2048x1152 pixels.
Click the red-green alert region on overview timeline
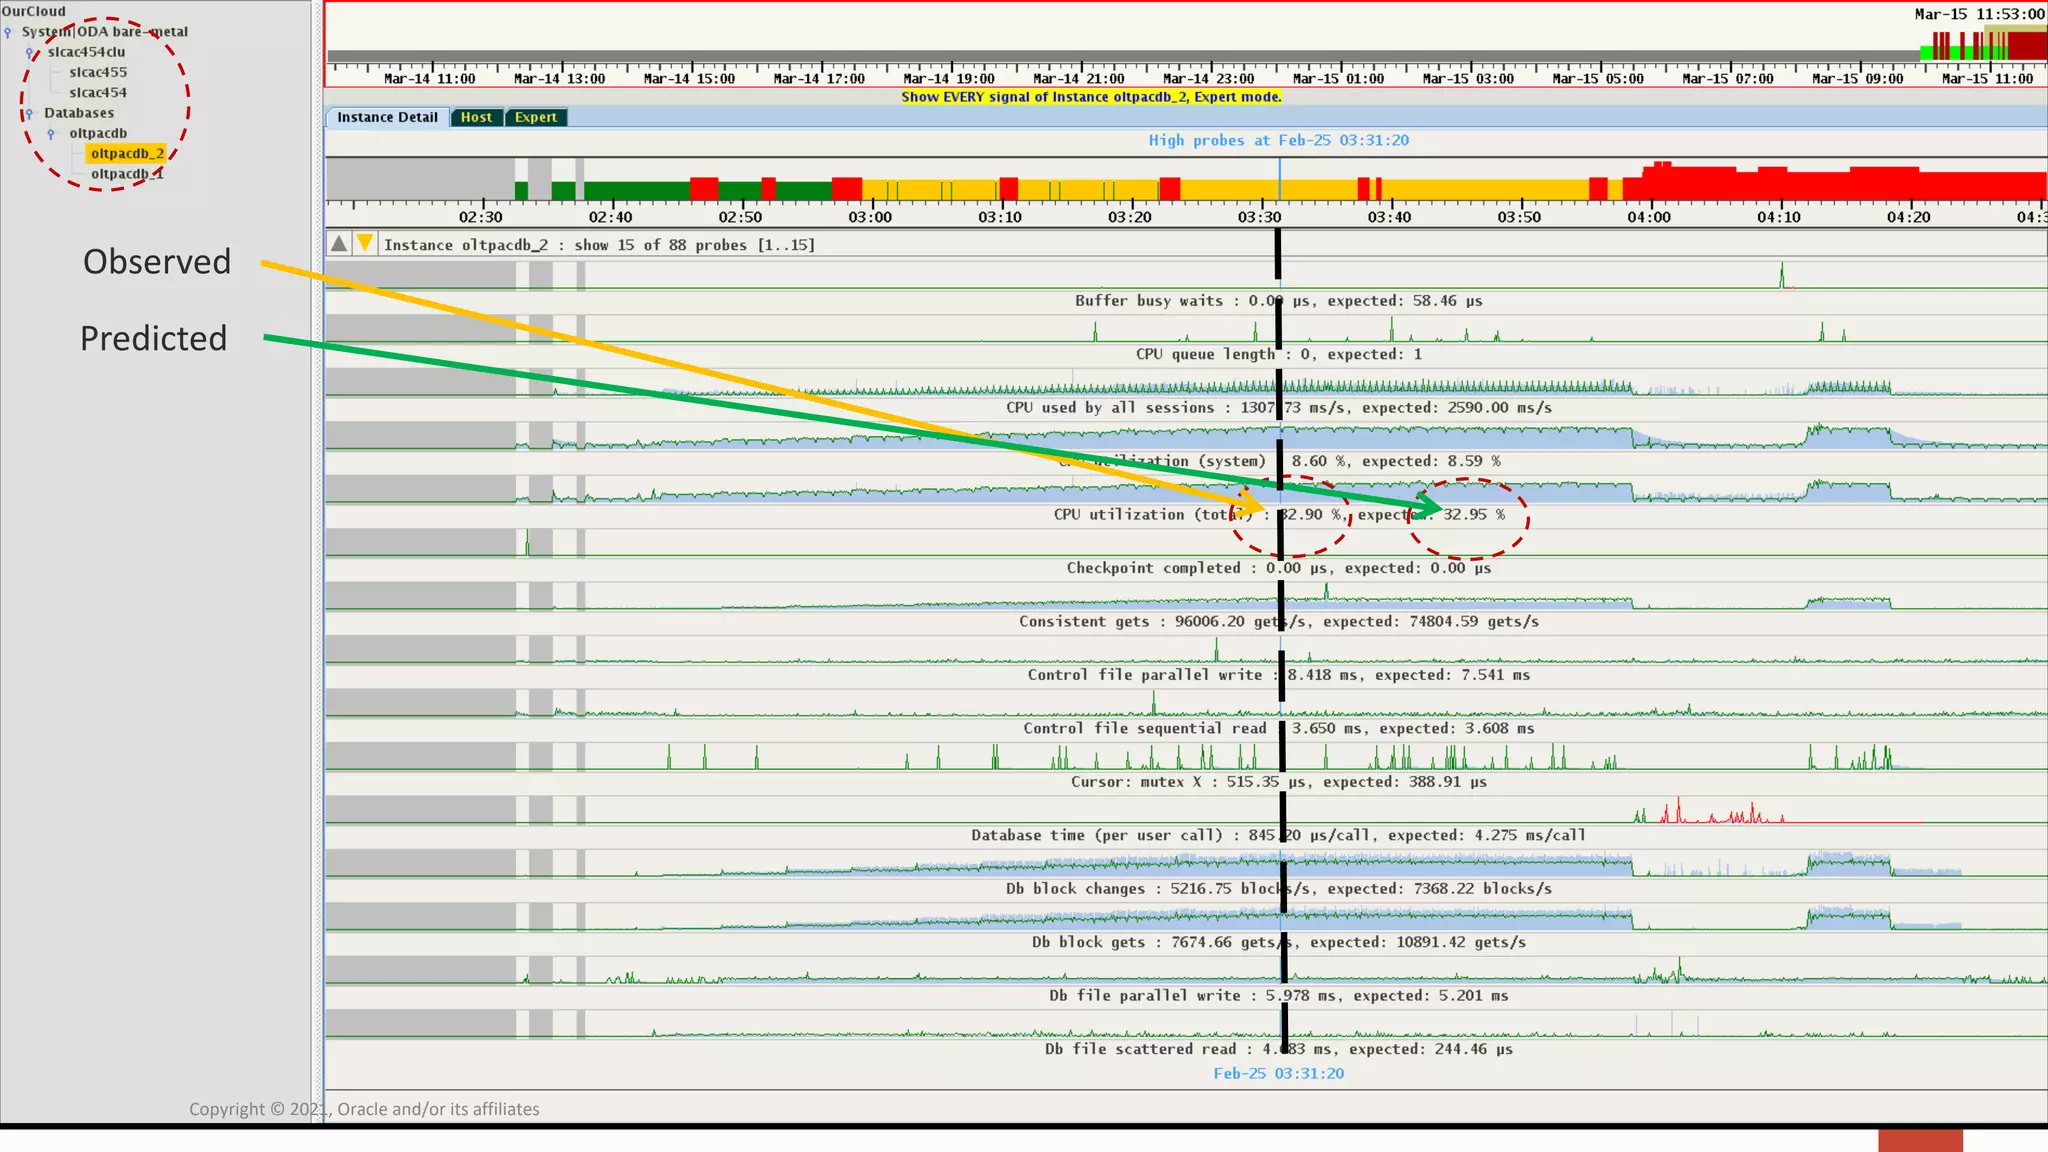tap(1983, 44)
